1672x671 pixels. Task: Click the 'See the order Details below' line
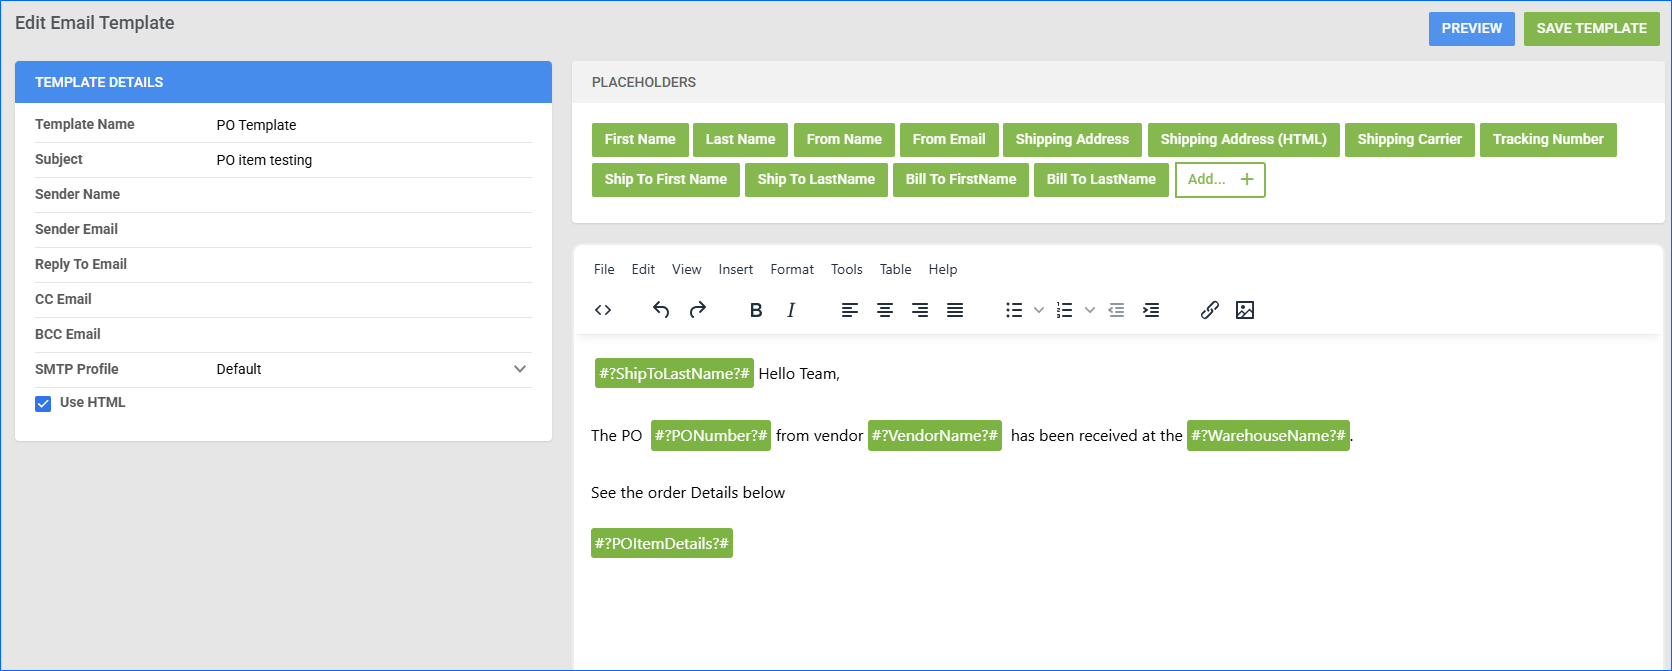tap(688, 493)
